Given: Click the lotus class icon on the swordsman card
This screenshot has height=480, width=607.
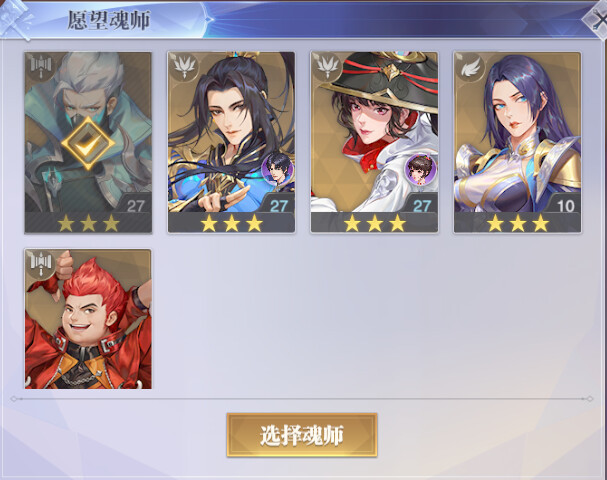Looking at the screenshot, I should pyautogui.click(x=184, y=66).
